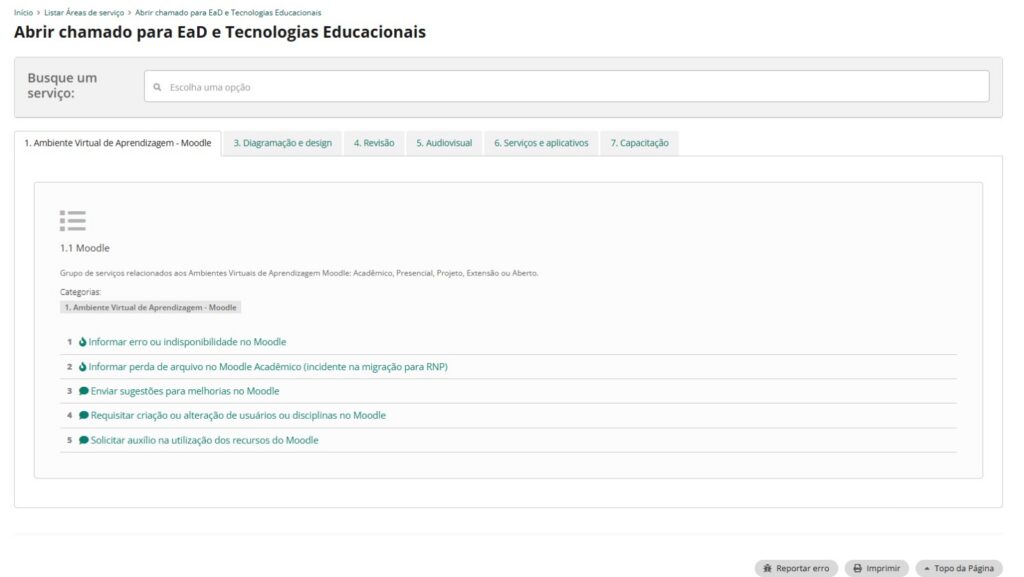Open the 4. Revisão tab
Viewport: 1024px width, 577px height.
click(x=373, y=143)
